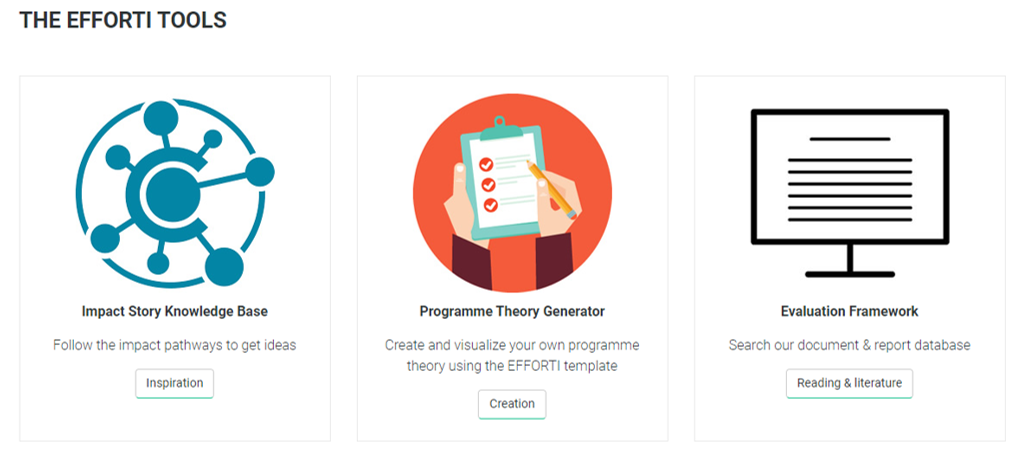The width and height of the screenshot is (1029, 458).
Task: Click 'Follow the impact pathways' description
Action: click(175, 345)
